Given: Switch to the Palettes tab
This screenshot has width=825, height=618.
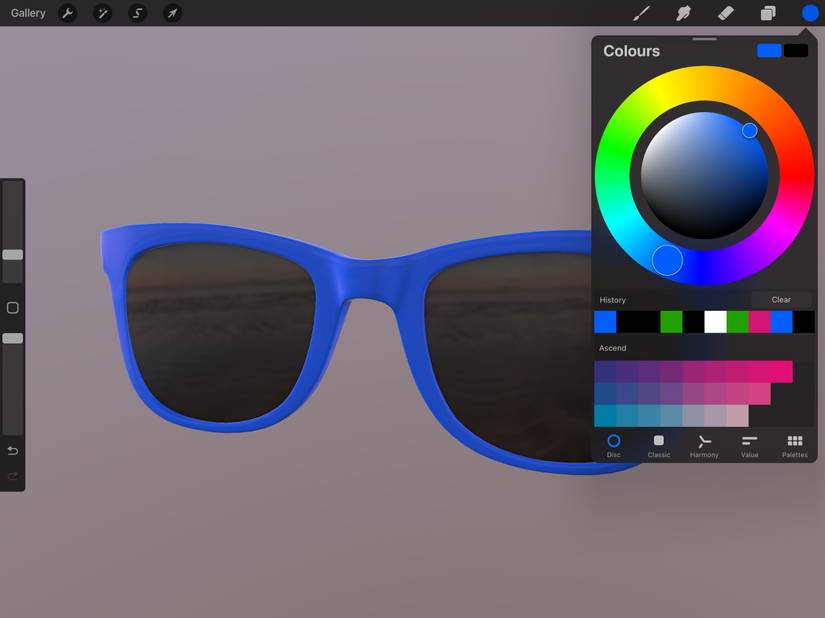Looking at the screenshot, I should (794, 446).
